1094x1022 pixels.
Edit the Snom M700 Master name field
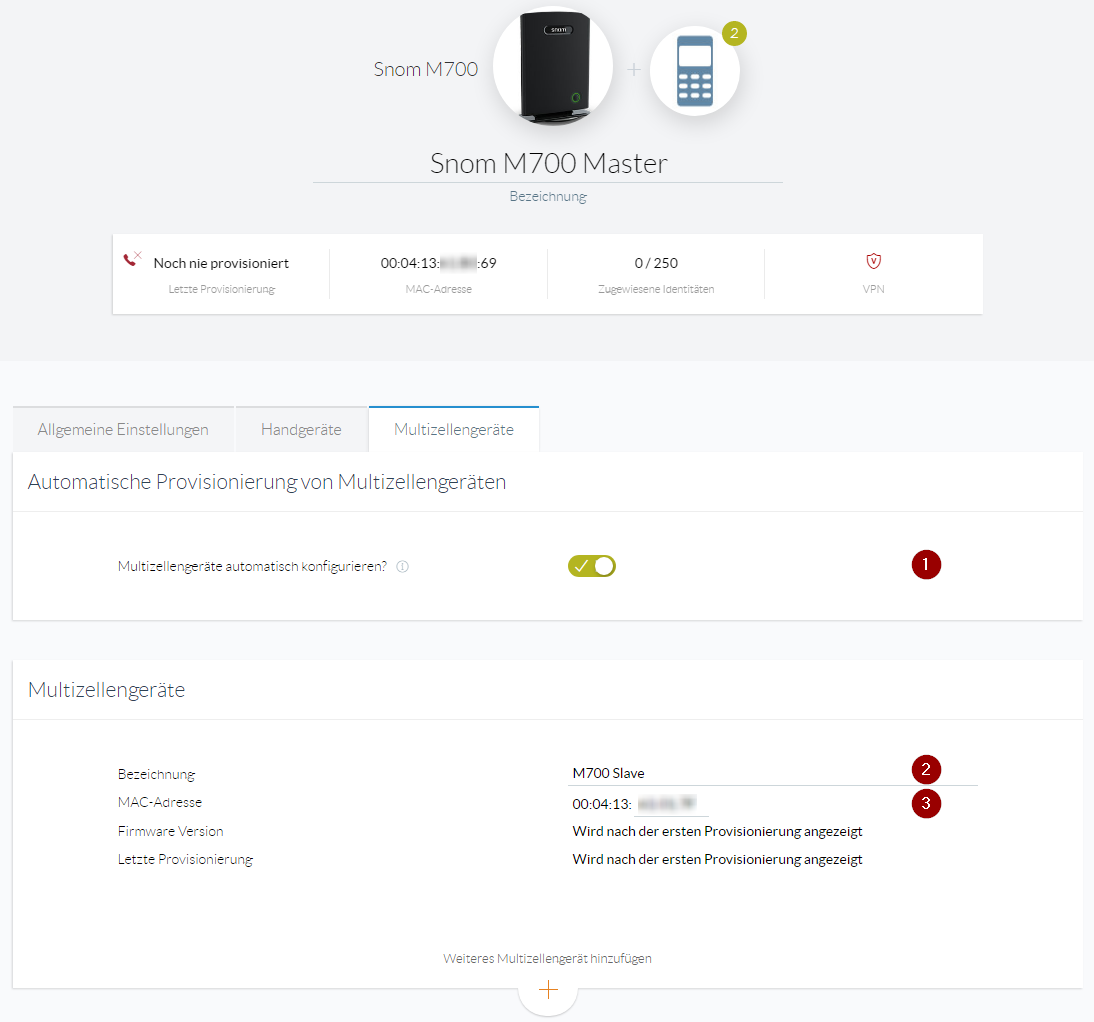[548, 163]
